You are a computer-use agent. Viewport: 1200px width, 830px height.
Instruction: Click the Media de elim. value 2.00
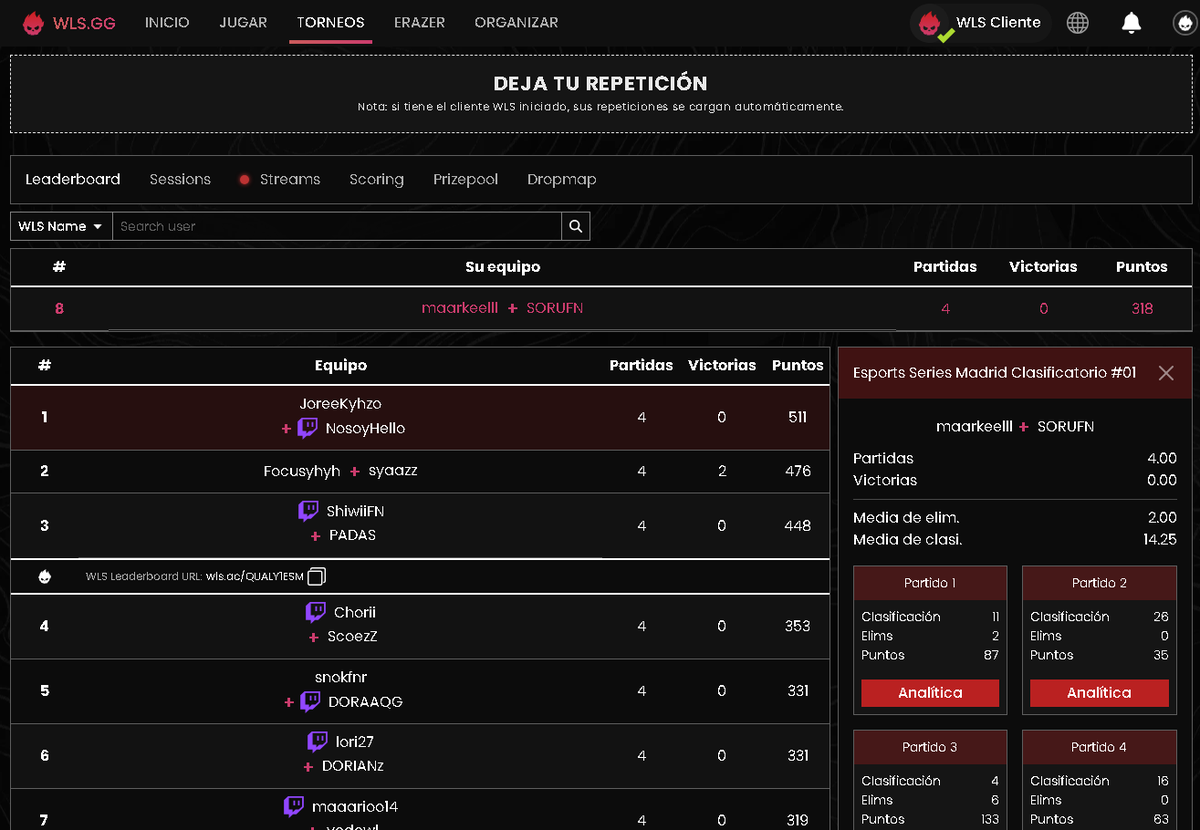[x=1162, y=518]
